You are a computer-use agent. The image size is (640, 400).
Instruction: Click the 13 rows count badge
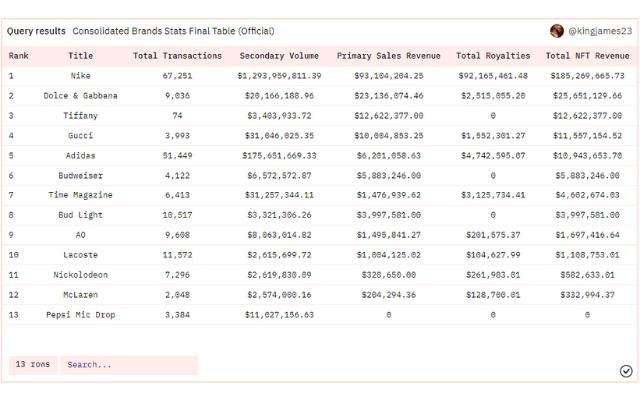[x=32, y=365]
